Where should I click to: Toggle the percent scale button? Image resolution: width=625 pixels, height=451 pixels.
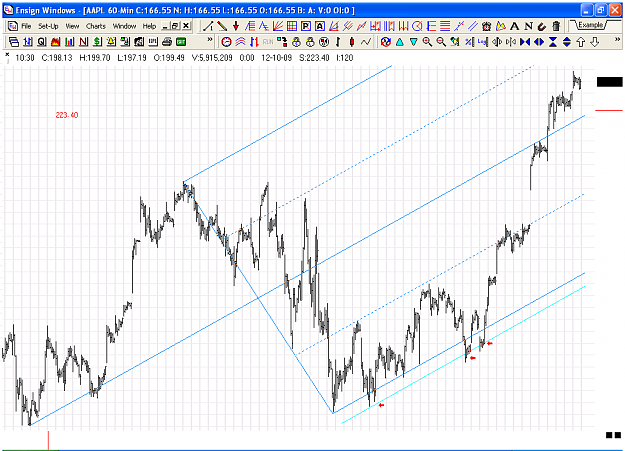coord(469,41)
